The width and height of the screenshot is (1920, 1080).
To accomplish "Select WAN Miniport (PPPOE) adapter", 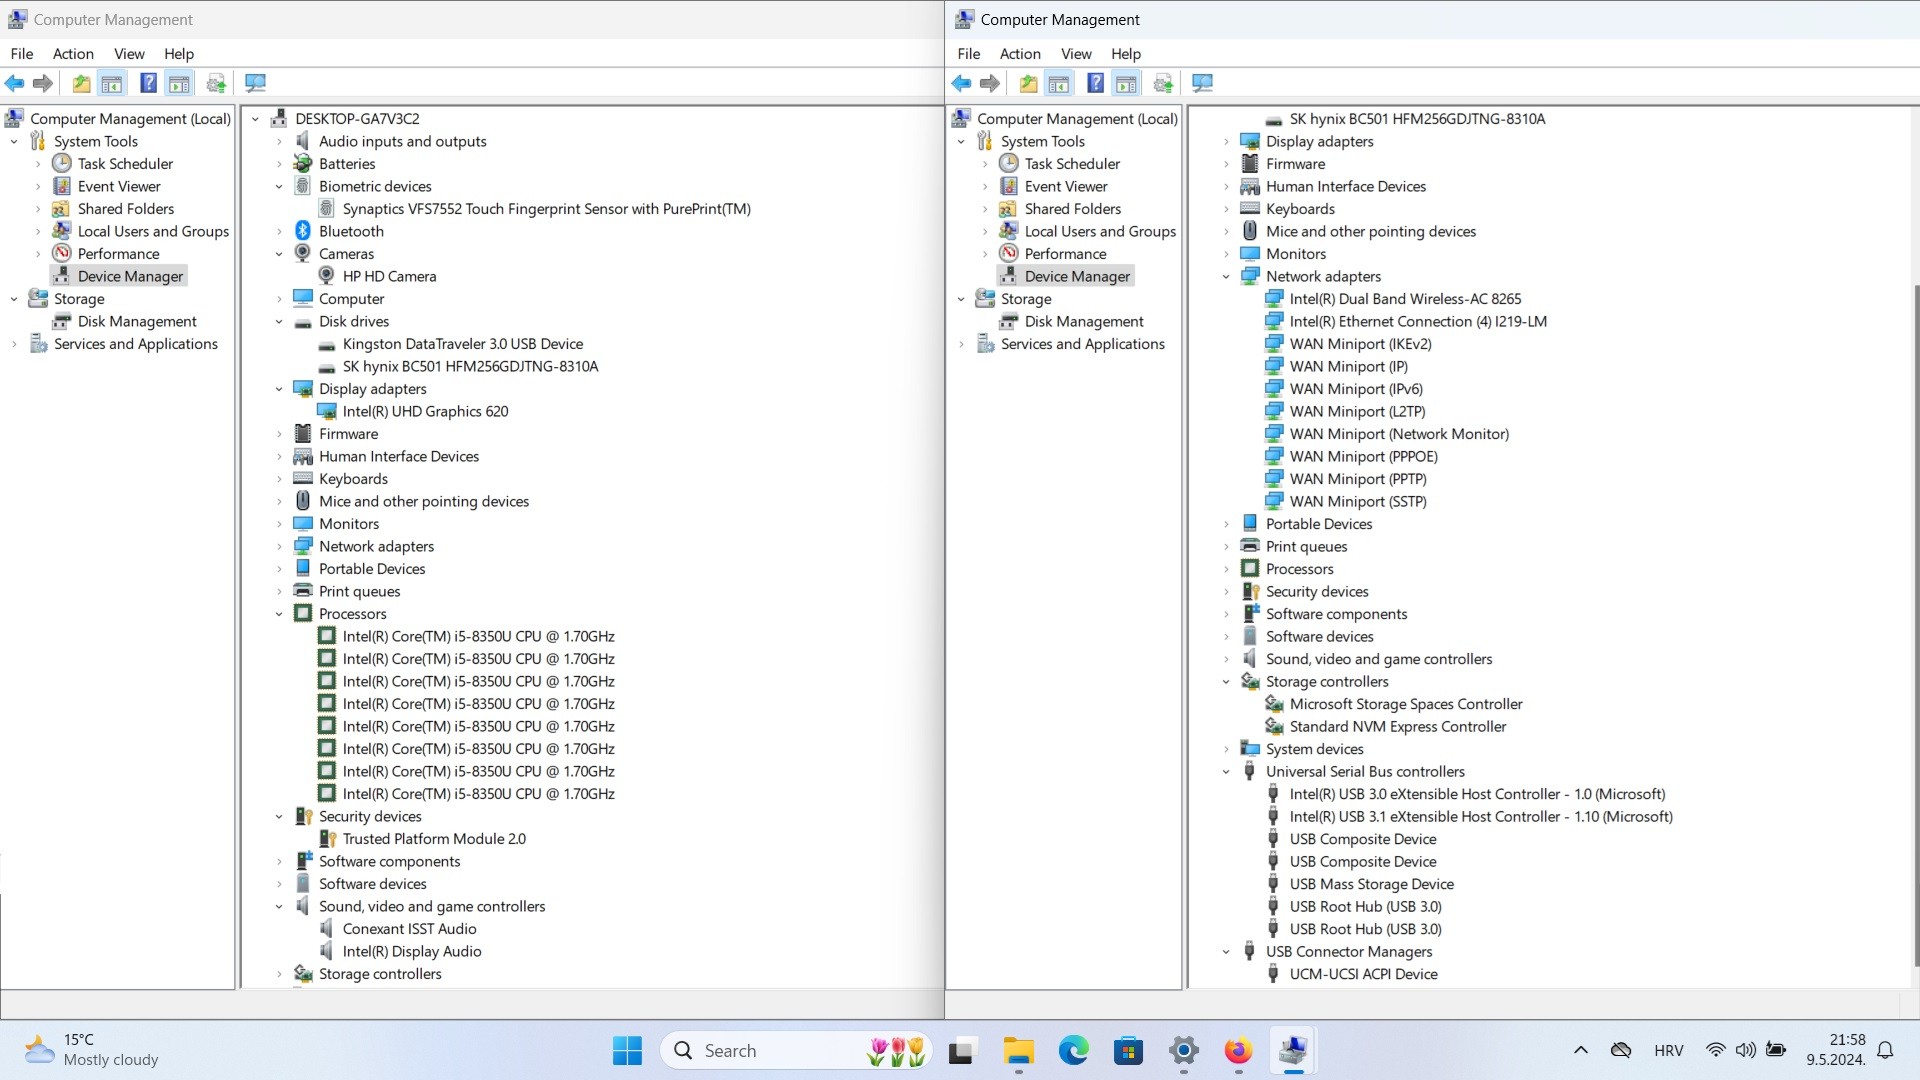I will click(1364, 456).
